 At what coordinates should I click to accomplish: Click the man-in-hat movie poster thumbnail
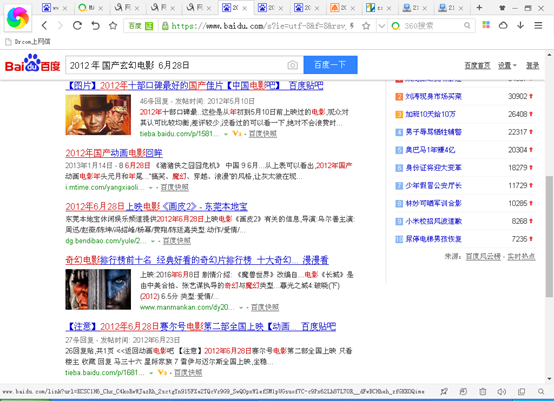(x=98, y=115)
